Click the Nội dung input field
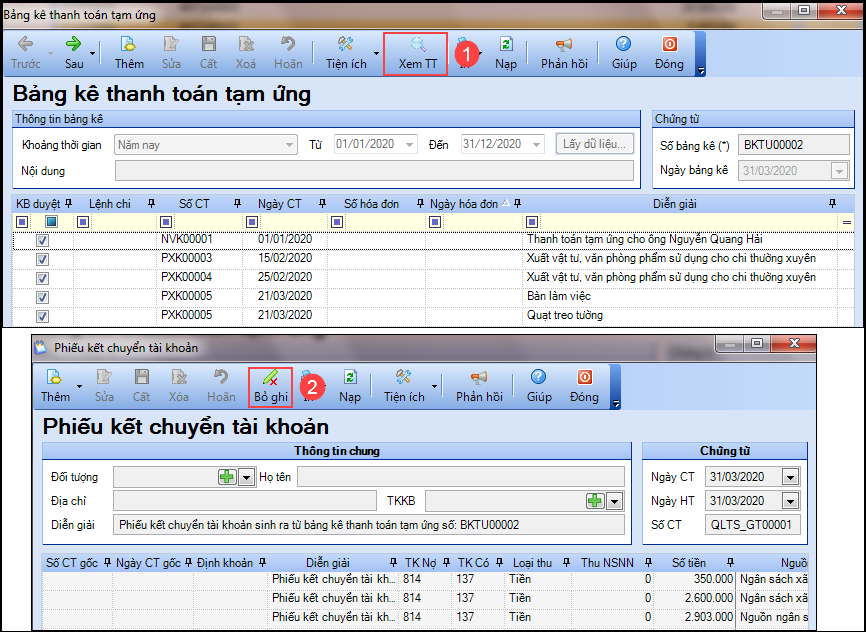 click(x=374, y=171)
